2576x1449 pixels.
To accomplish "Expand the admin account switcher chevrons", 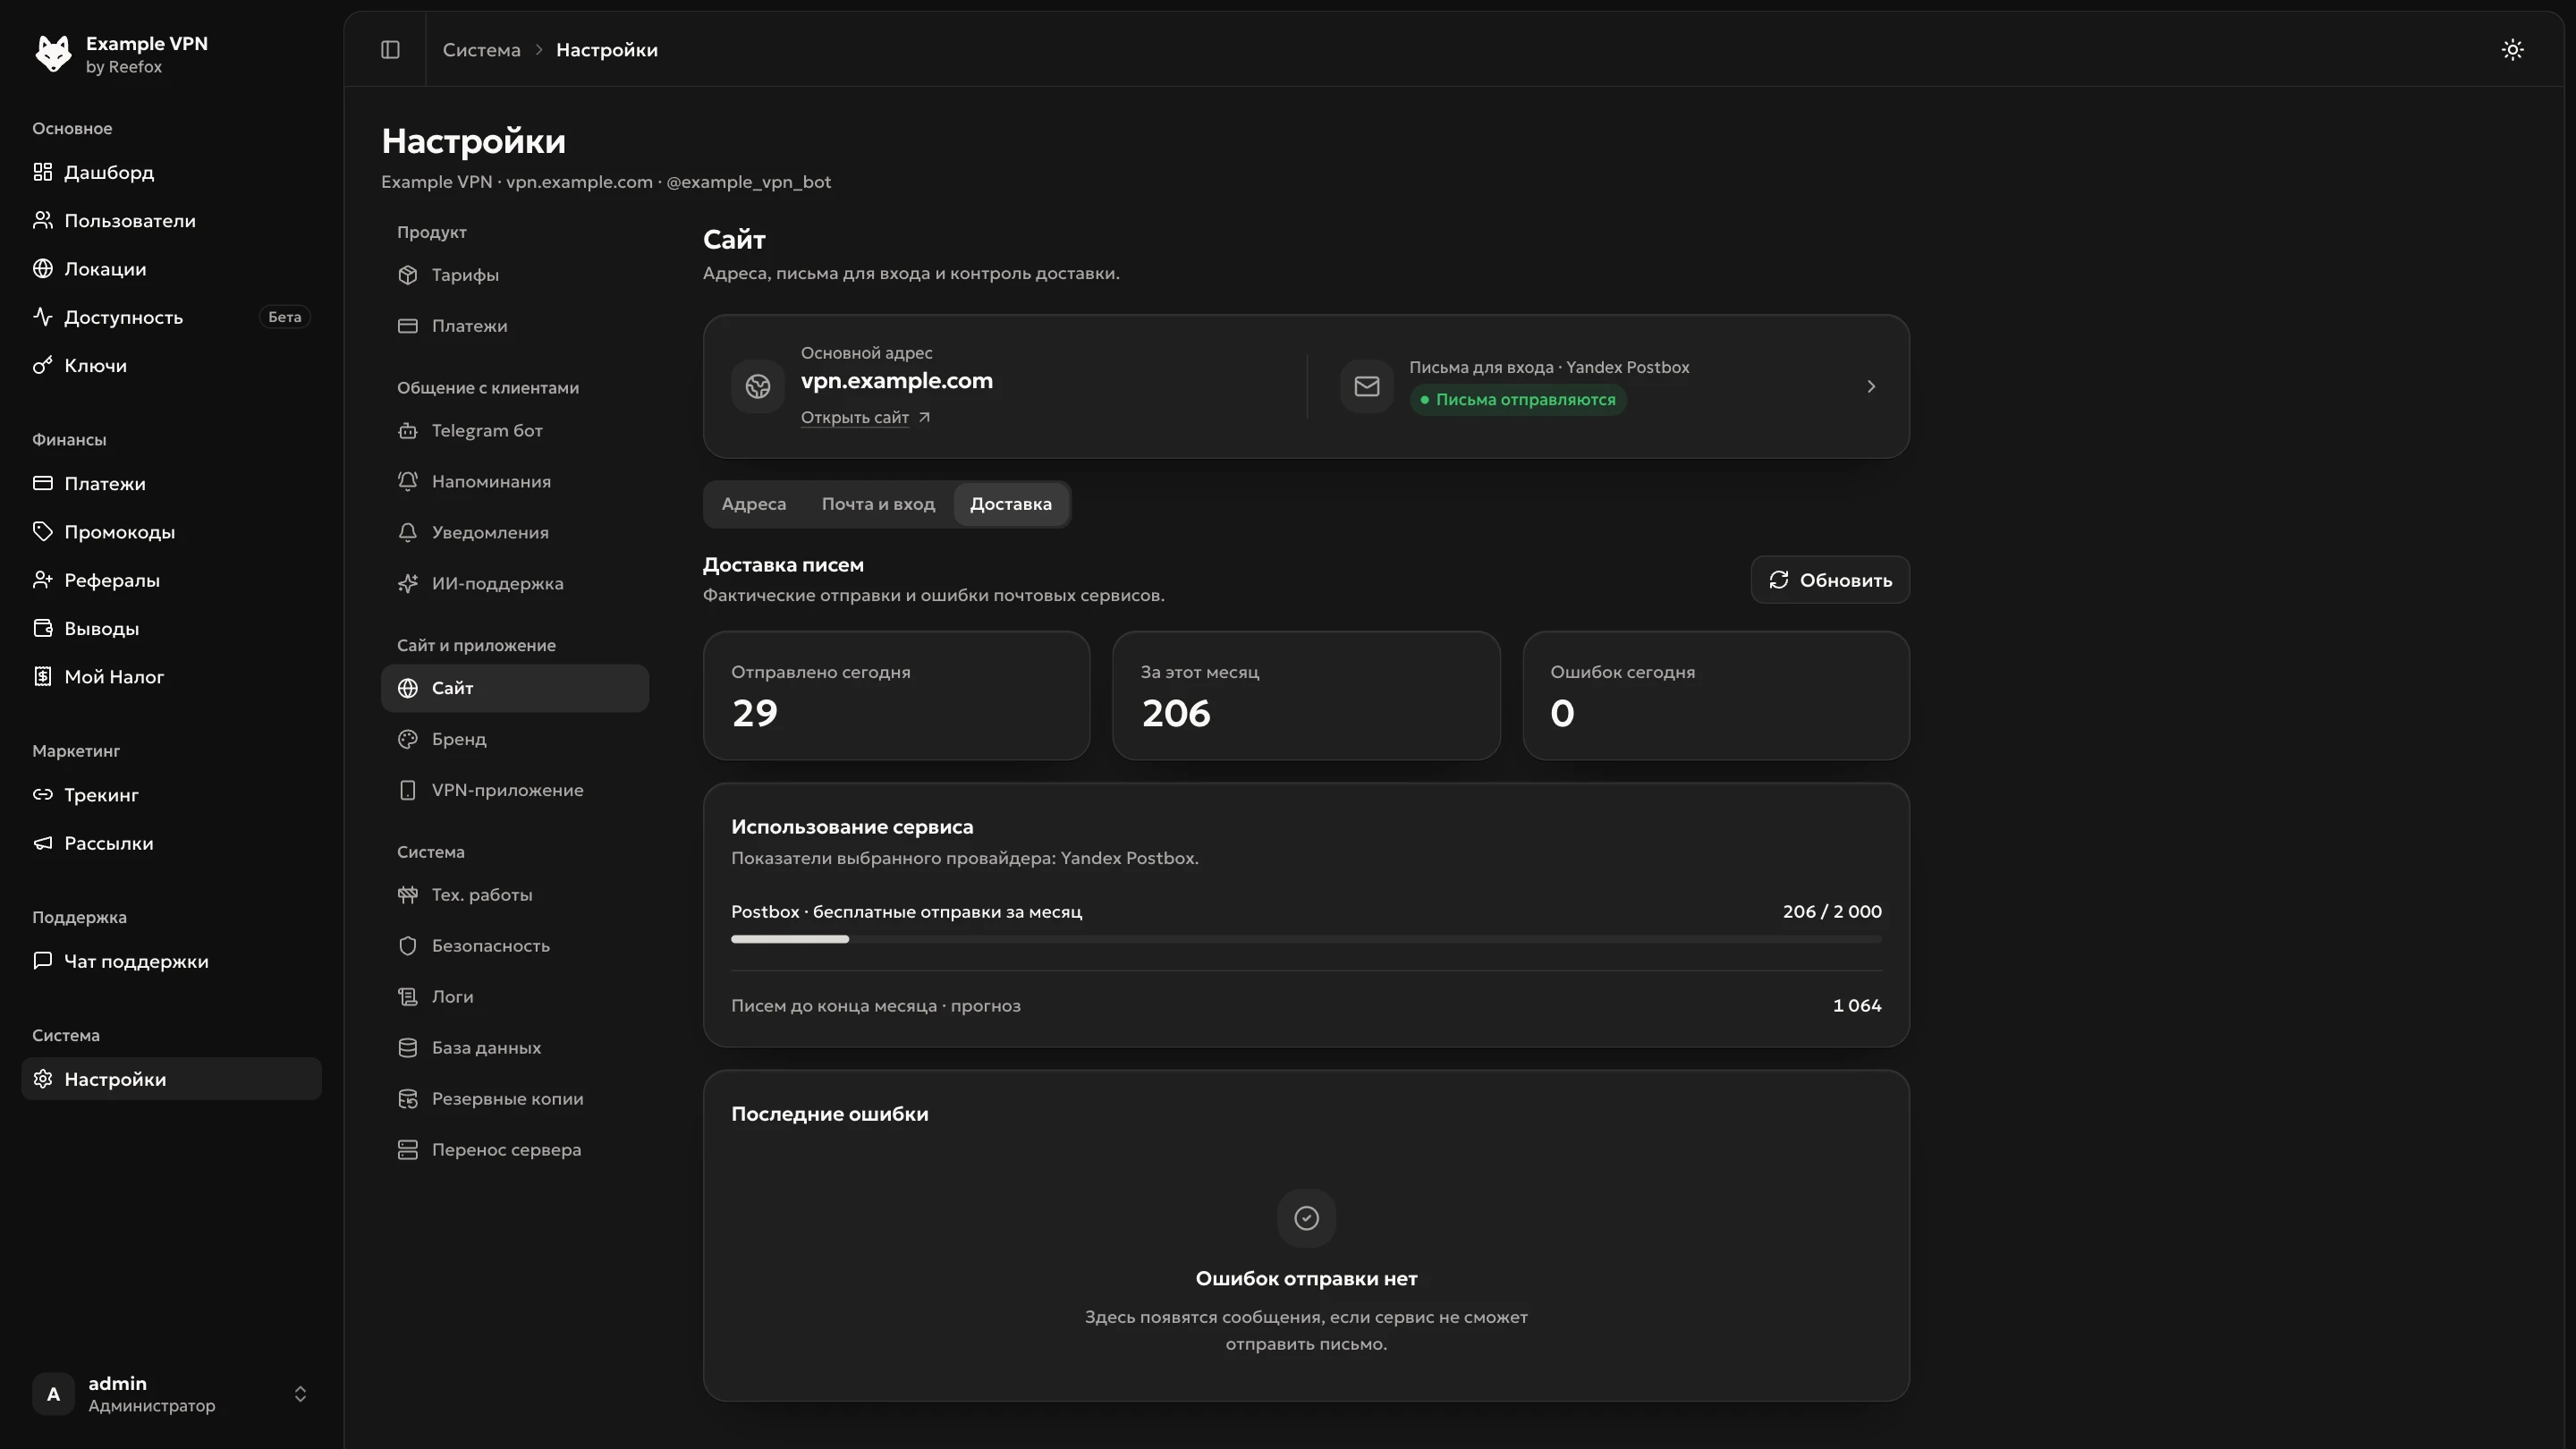I will click(x=300, y=1394).
